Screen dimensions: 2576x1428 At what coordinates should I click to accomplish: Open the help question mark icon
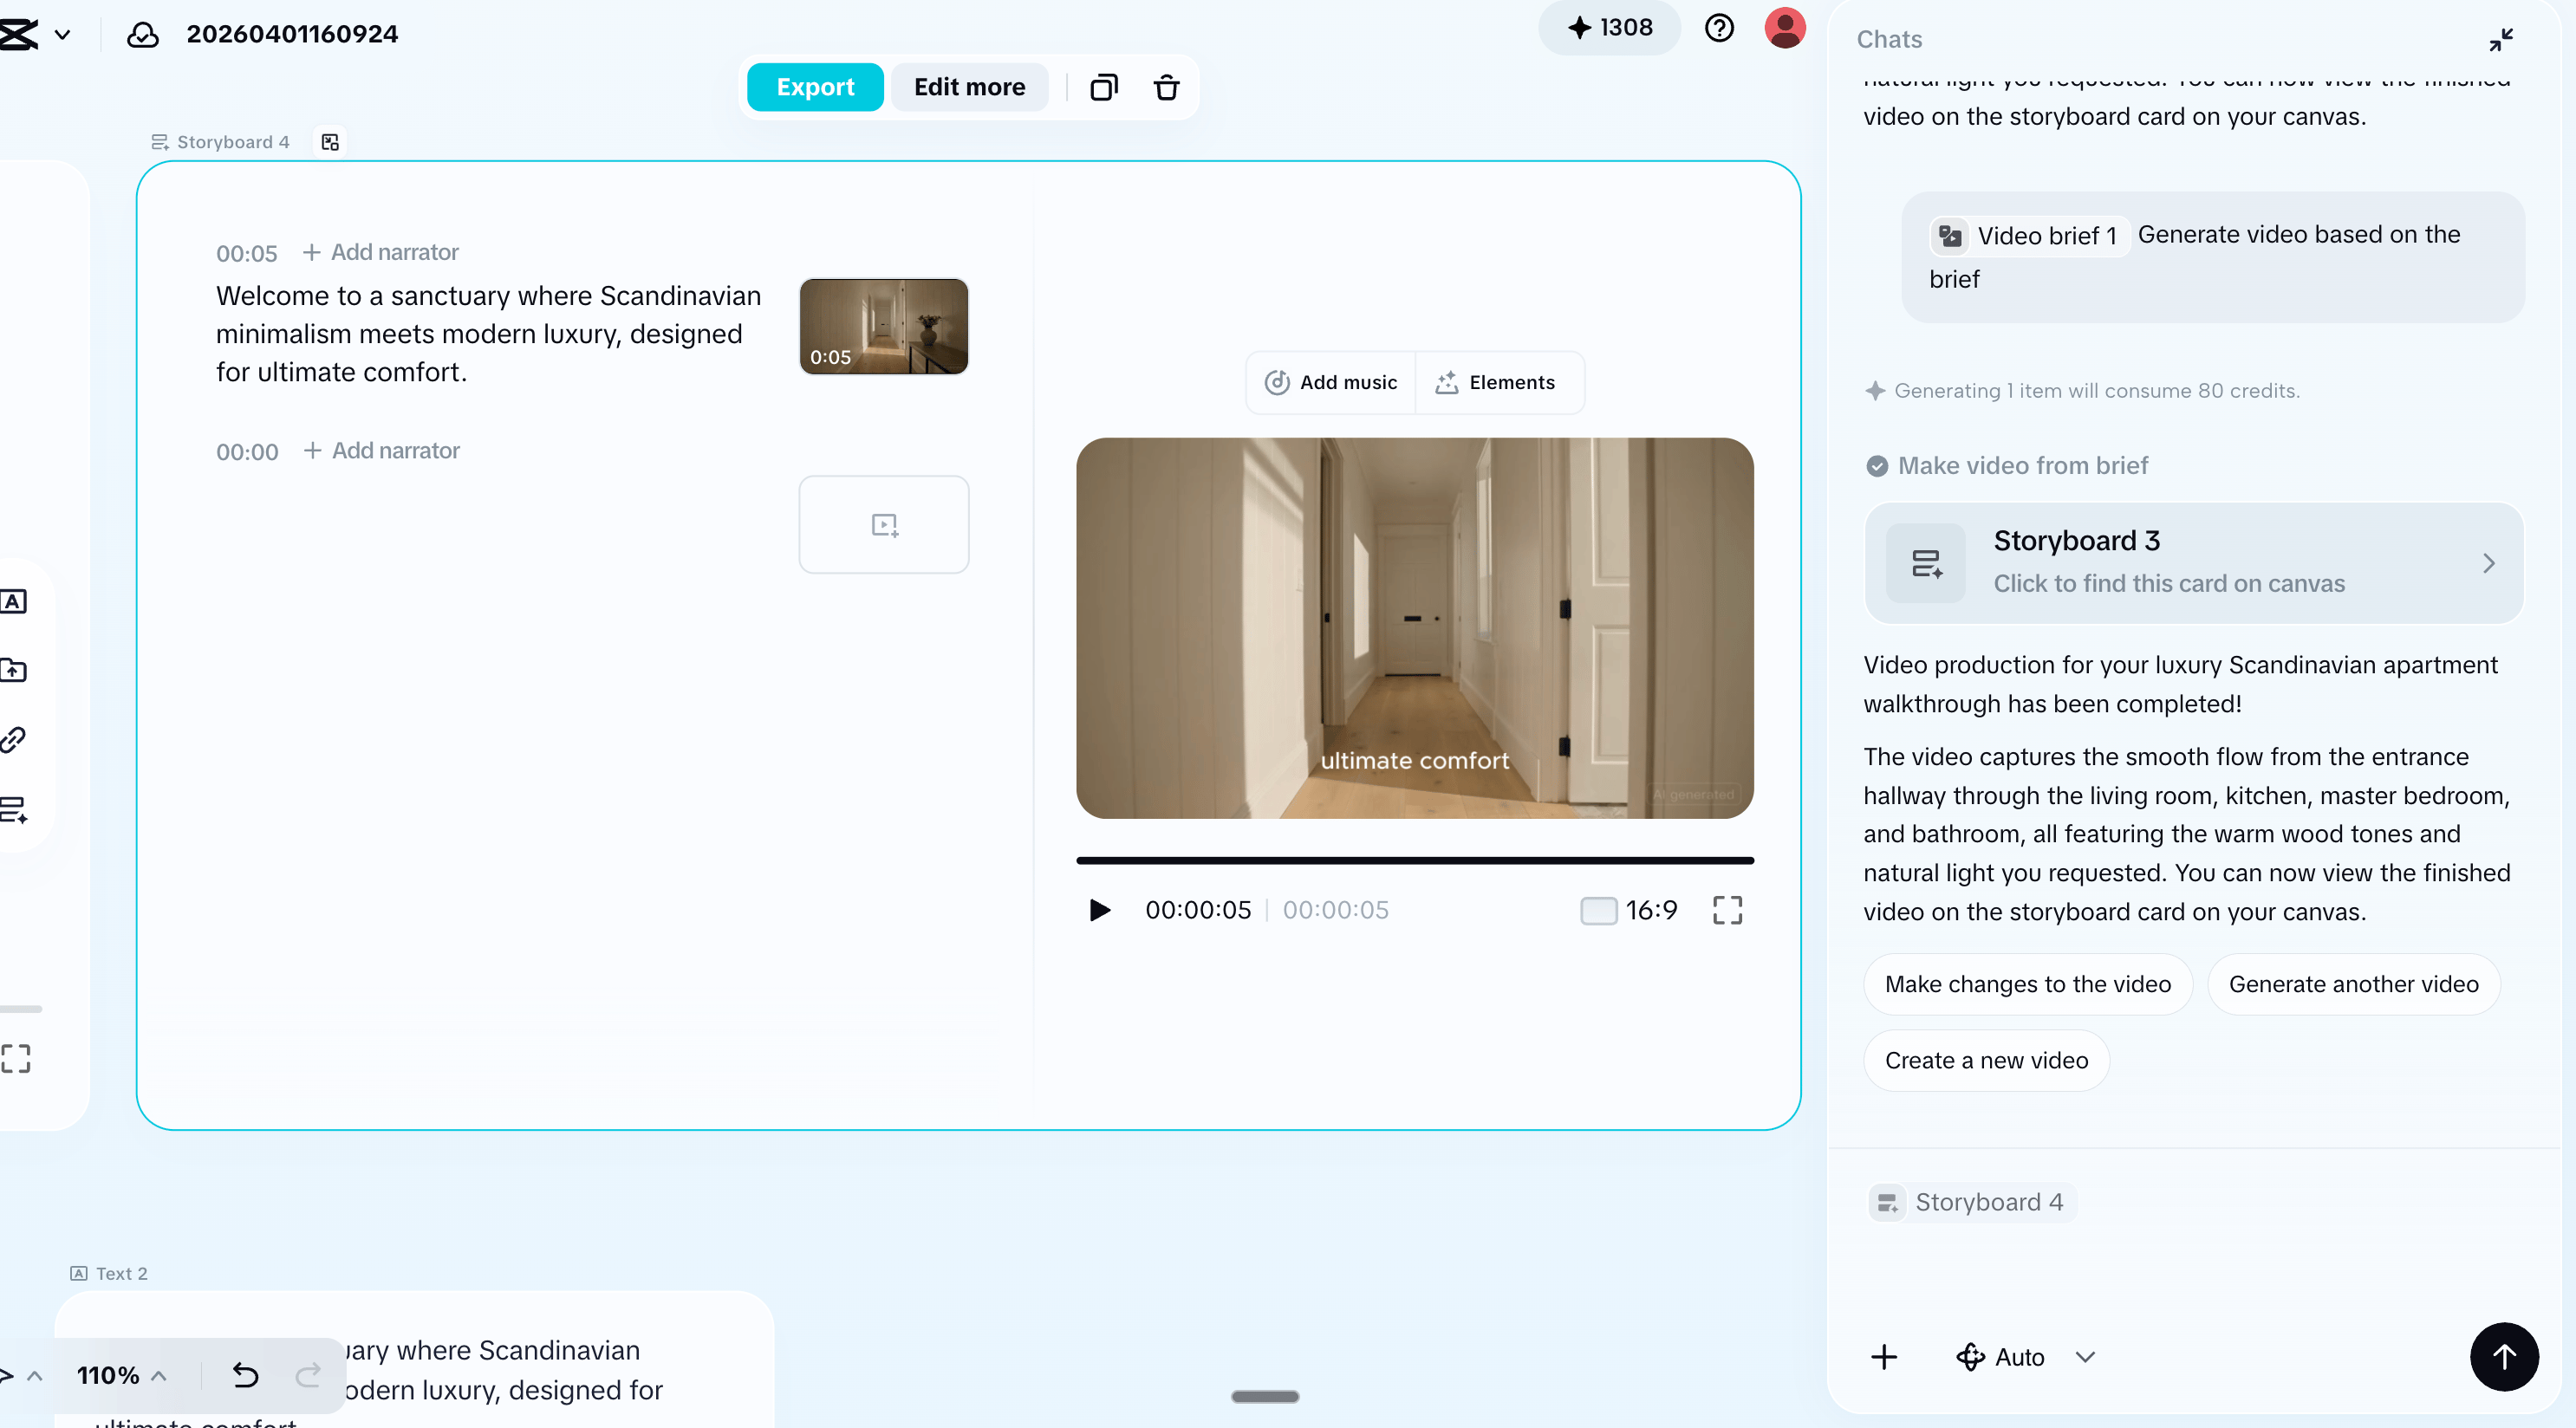(x=1719, y=28)
